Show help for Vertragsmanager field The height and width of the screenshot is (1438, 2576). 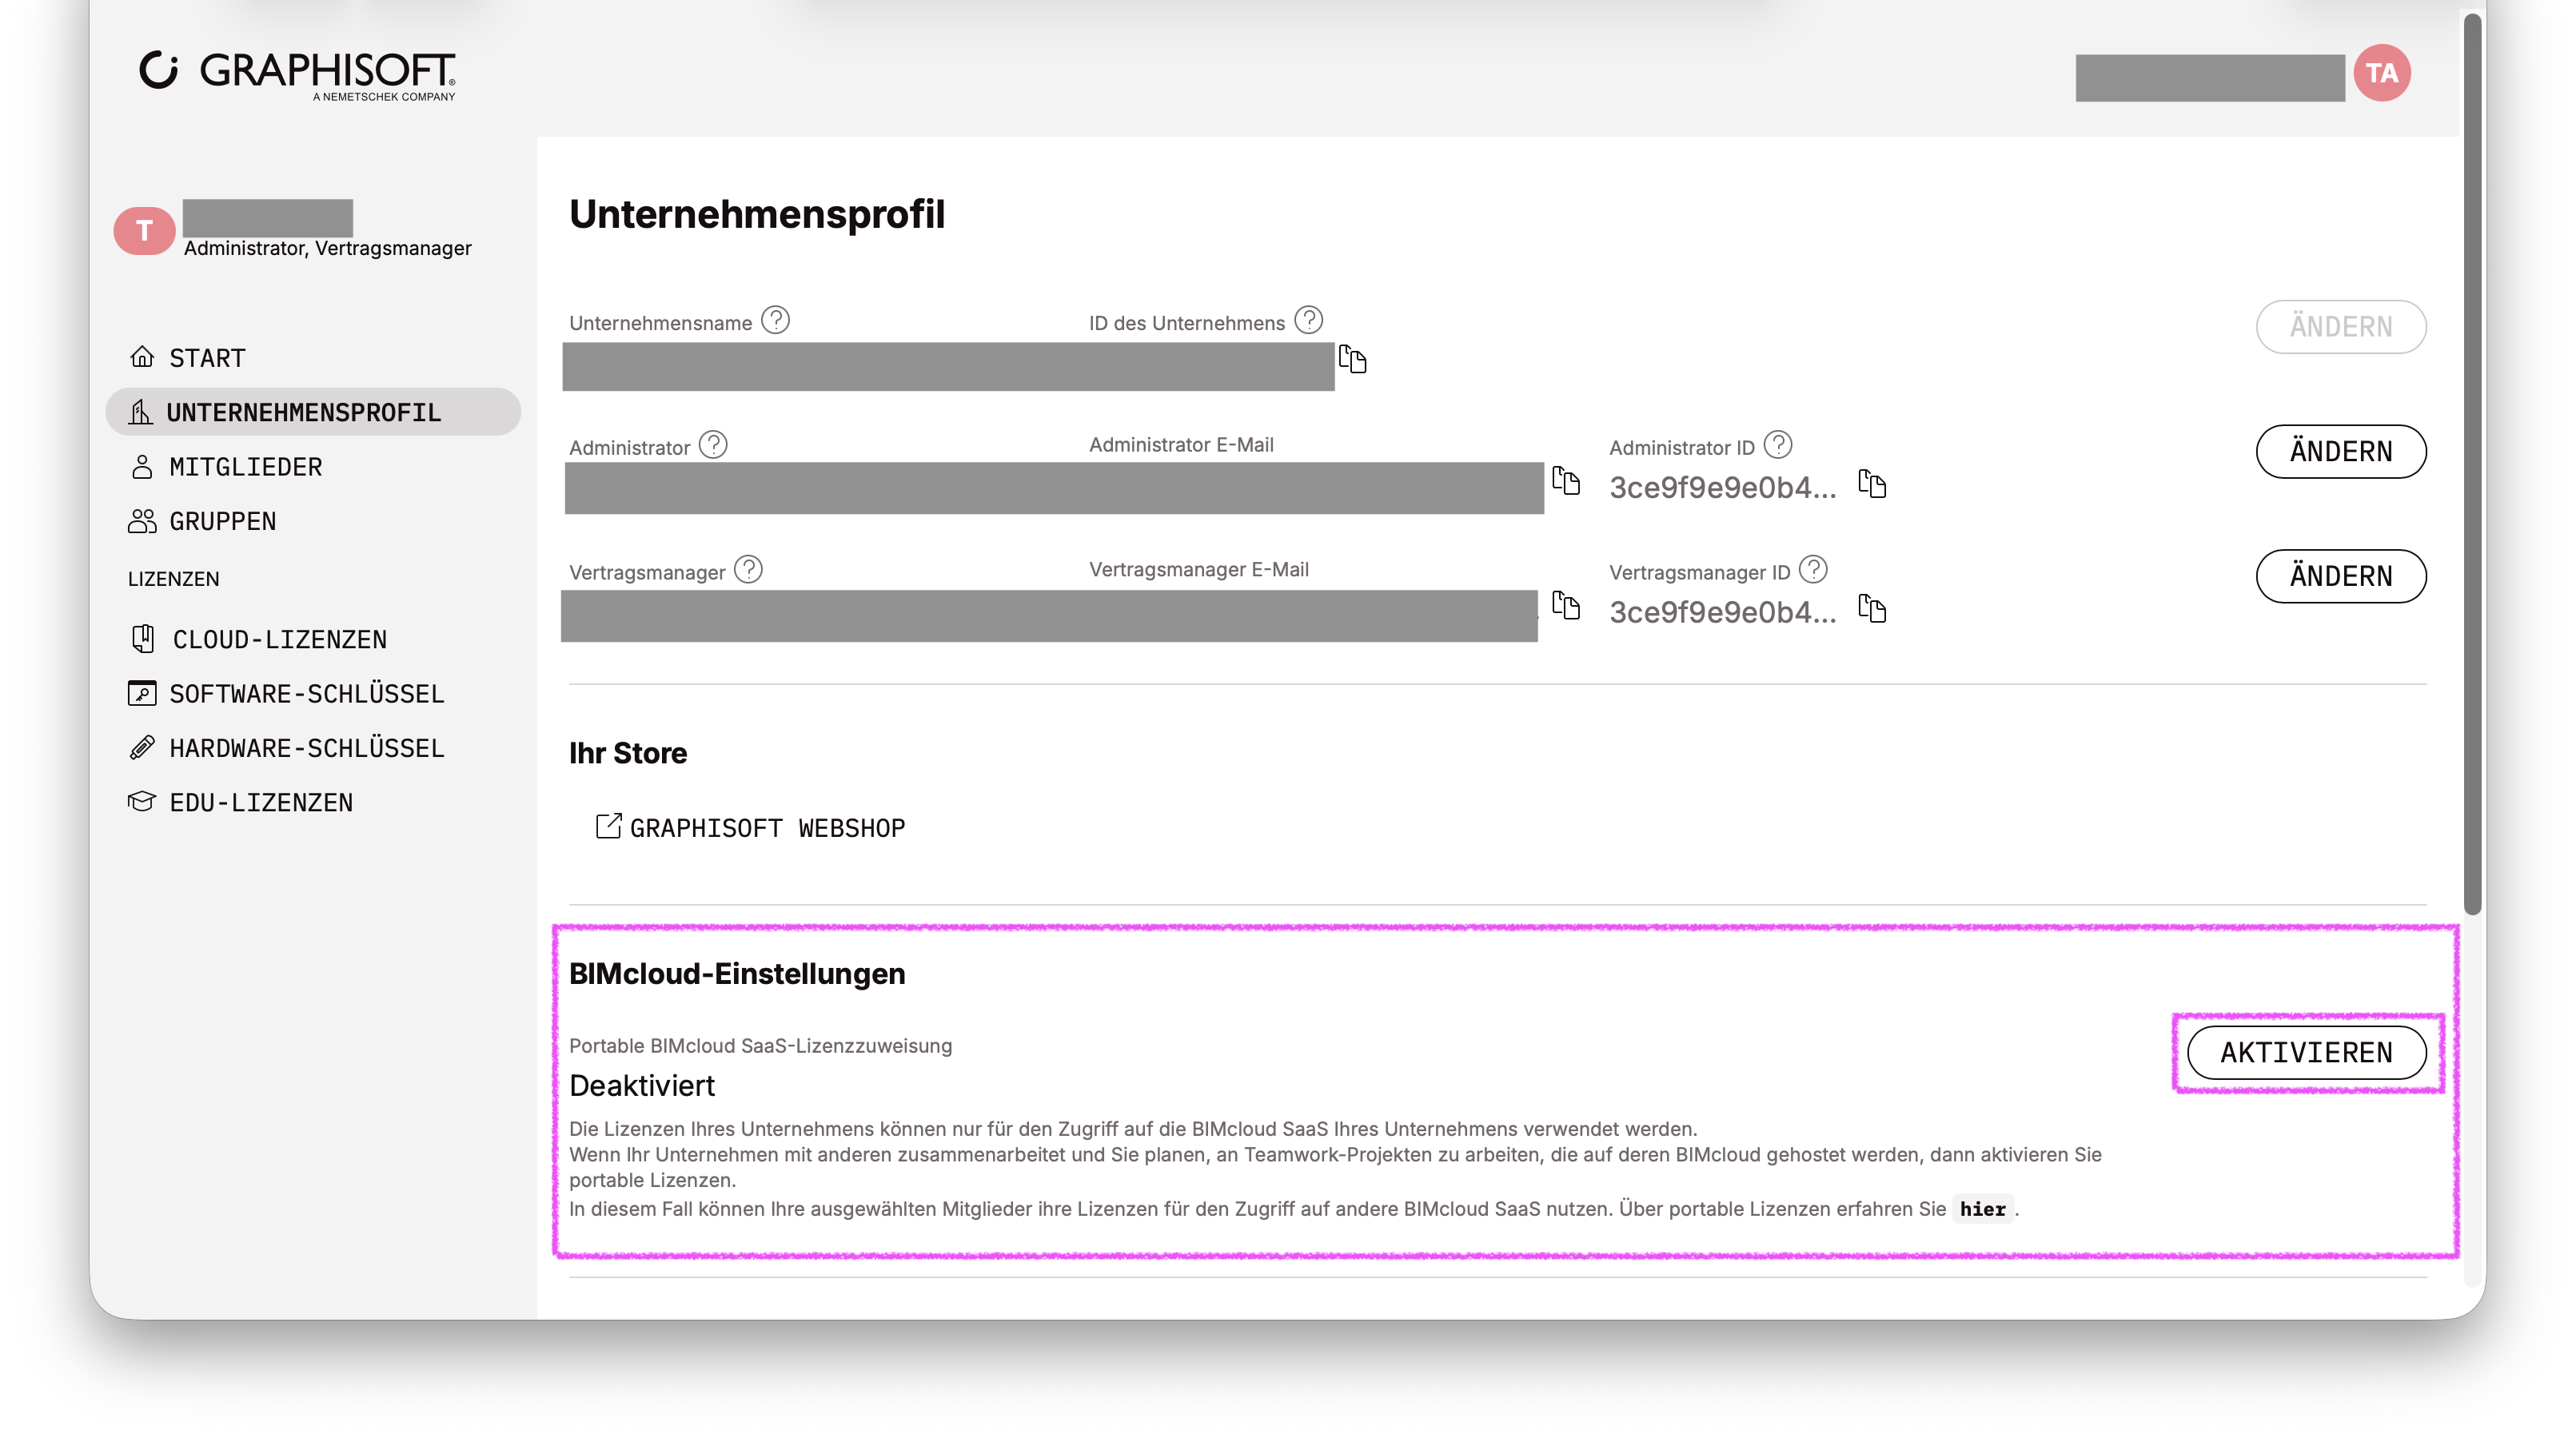tap(748, 569)
